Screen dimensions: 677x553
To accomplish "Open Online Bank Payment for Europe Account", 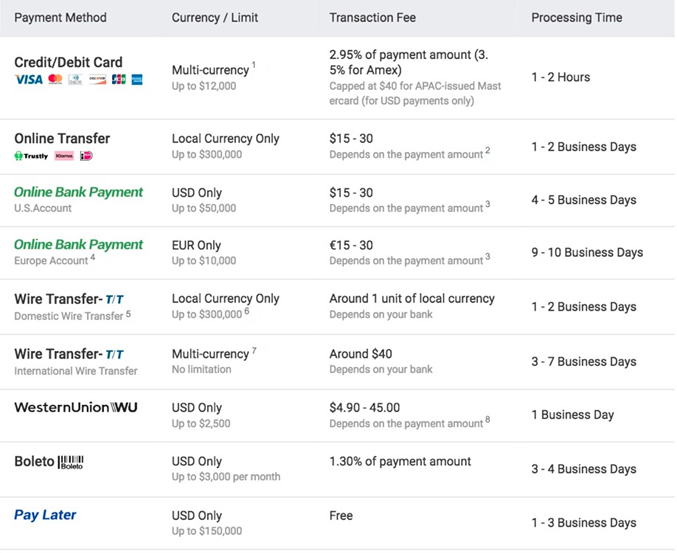I will [78, 245].
